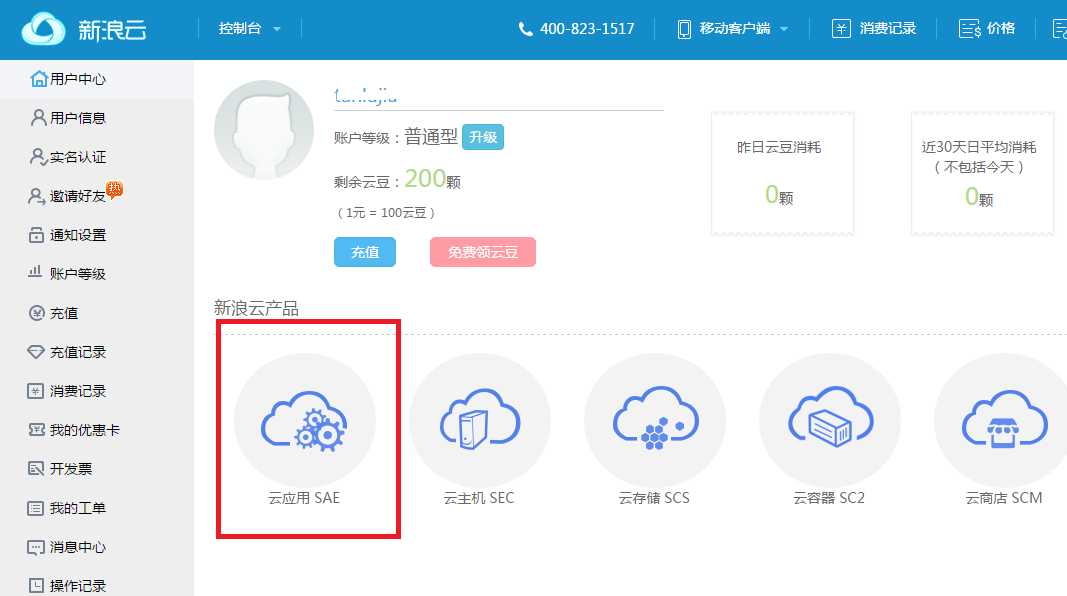Screen dimensions: 1067x596
Task: Click the chat bubble icon beside 消息中心
Action: click(36, 547)
